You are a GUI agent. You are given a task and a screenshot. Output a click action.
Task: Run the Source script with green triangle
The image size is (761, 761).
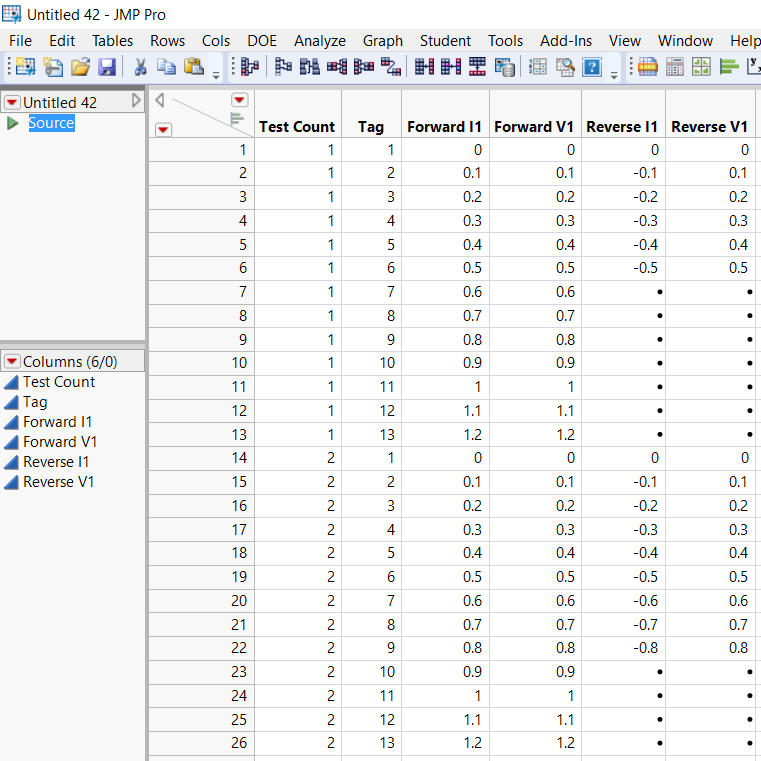pos(13,123)
